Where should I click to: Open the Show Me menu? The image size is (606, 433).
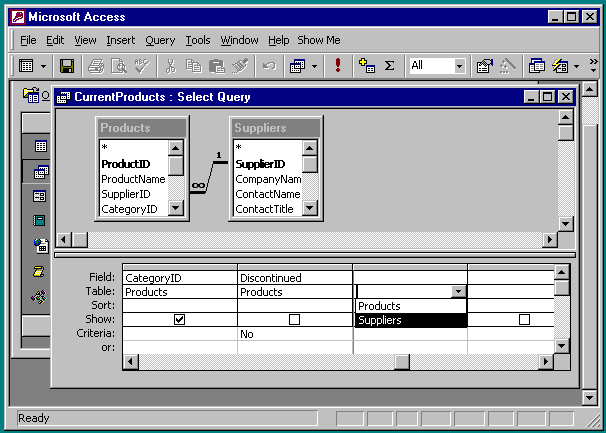click(x=319, y=40)
